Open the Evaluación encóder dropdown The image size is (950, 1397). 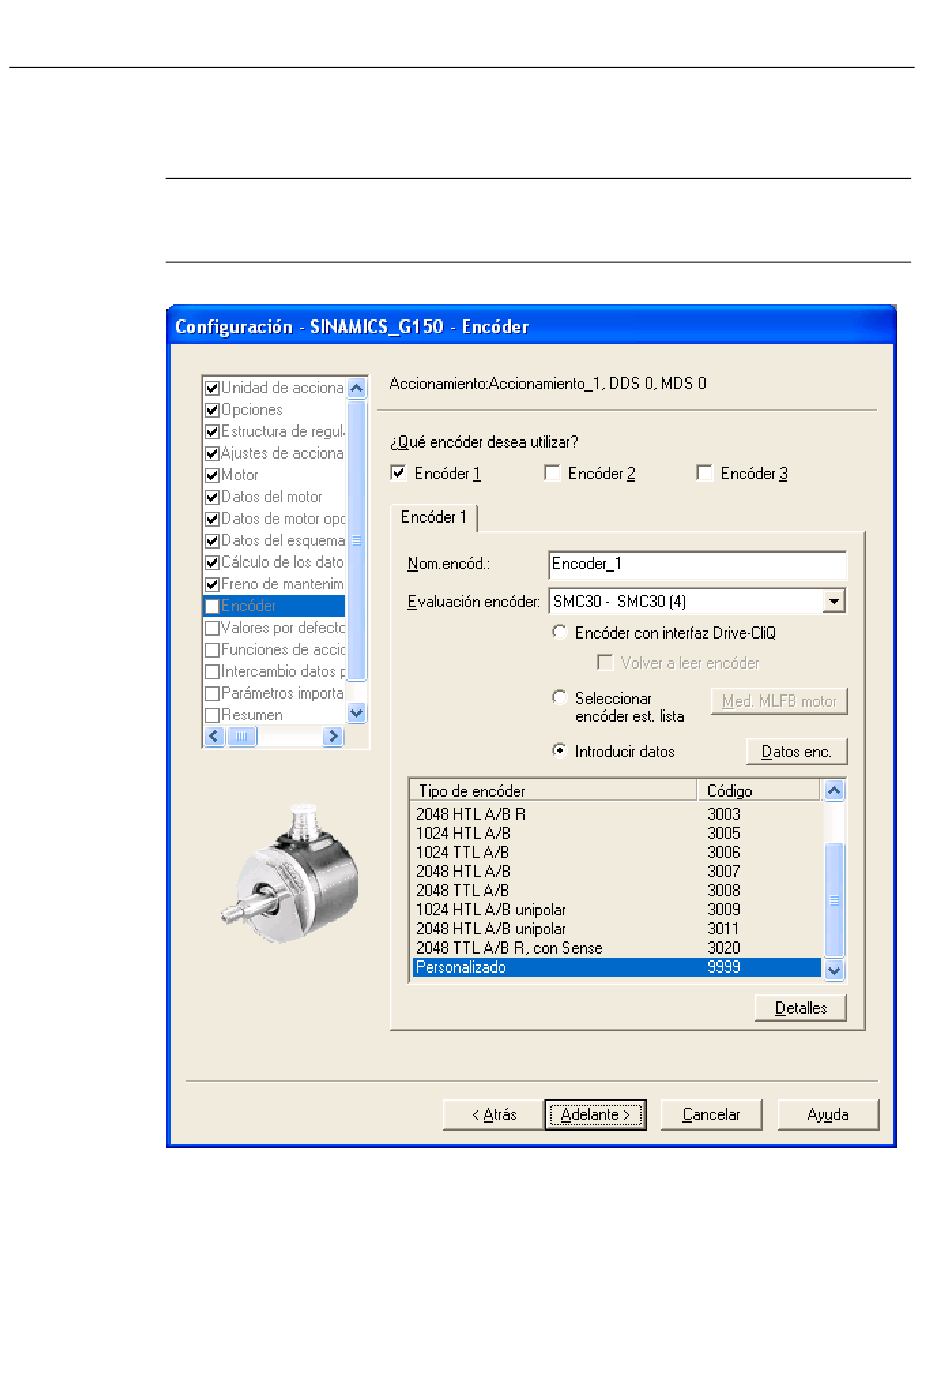834,601
